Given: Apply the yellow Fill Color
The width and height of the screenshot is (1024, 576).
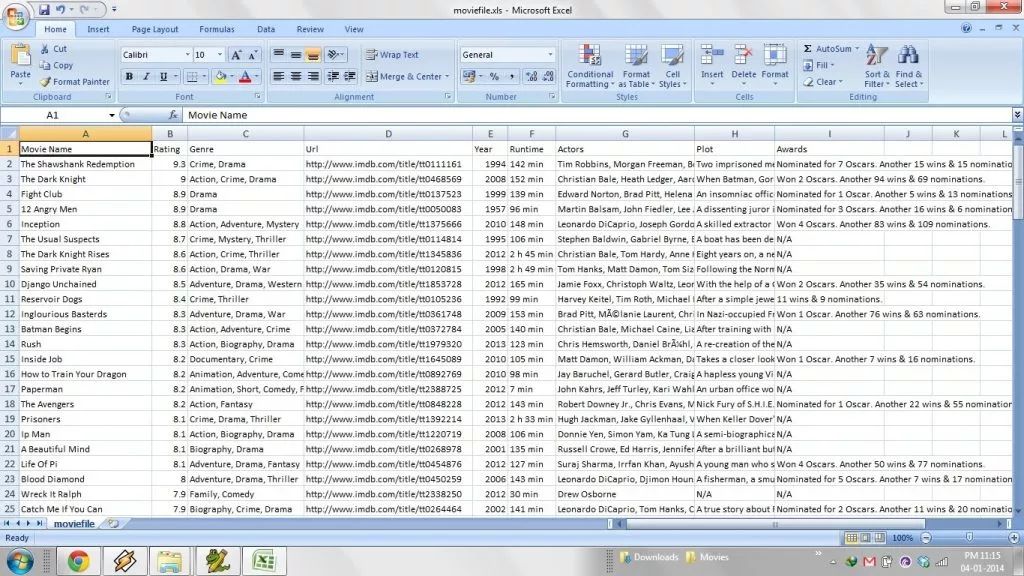Looking at the screenshot, I should click(x=221, y=76).
